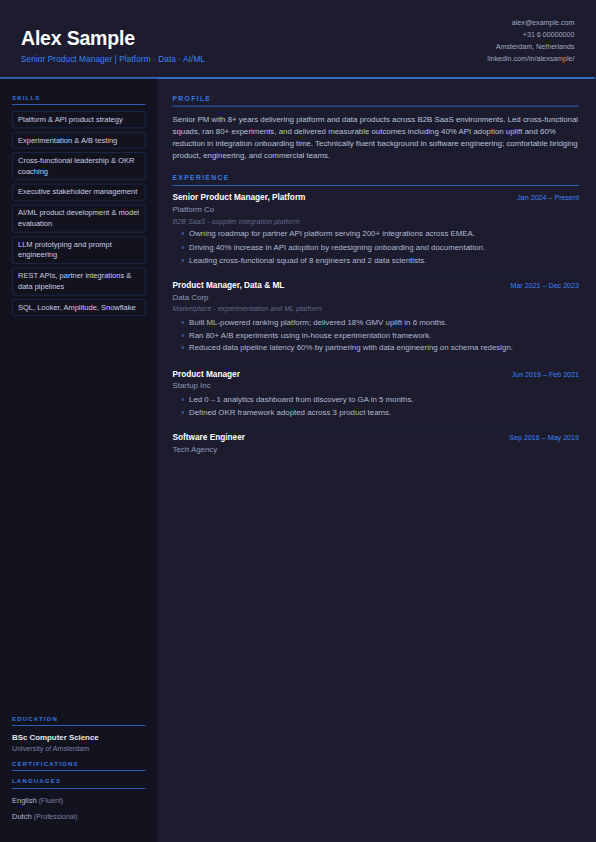The image size is (596, 842).
Task: Click the bullet about 40% increase in API adoption
Action: point(337,248)
